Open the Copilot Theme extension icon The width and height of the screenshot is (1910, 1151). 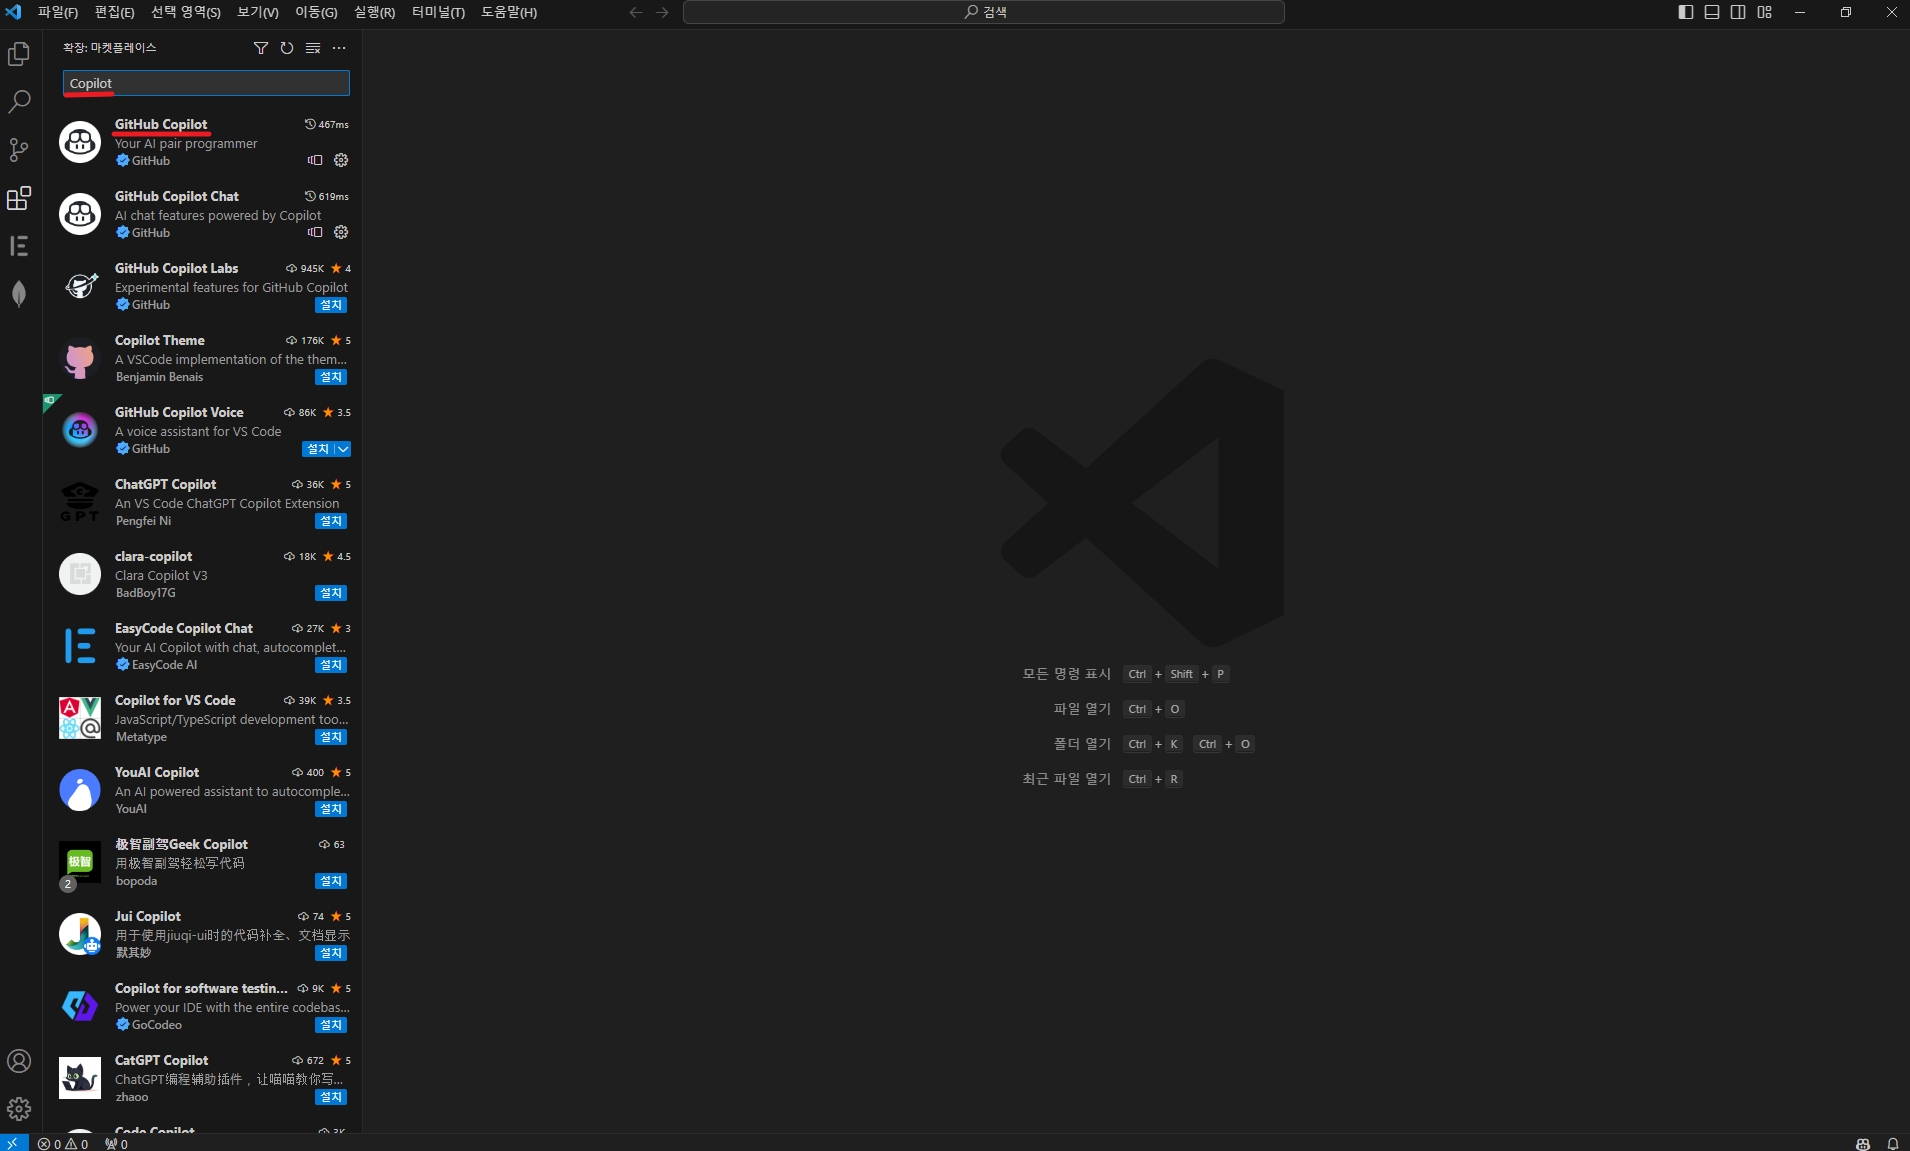coord(80,358)
